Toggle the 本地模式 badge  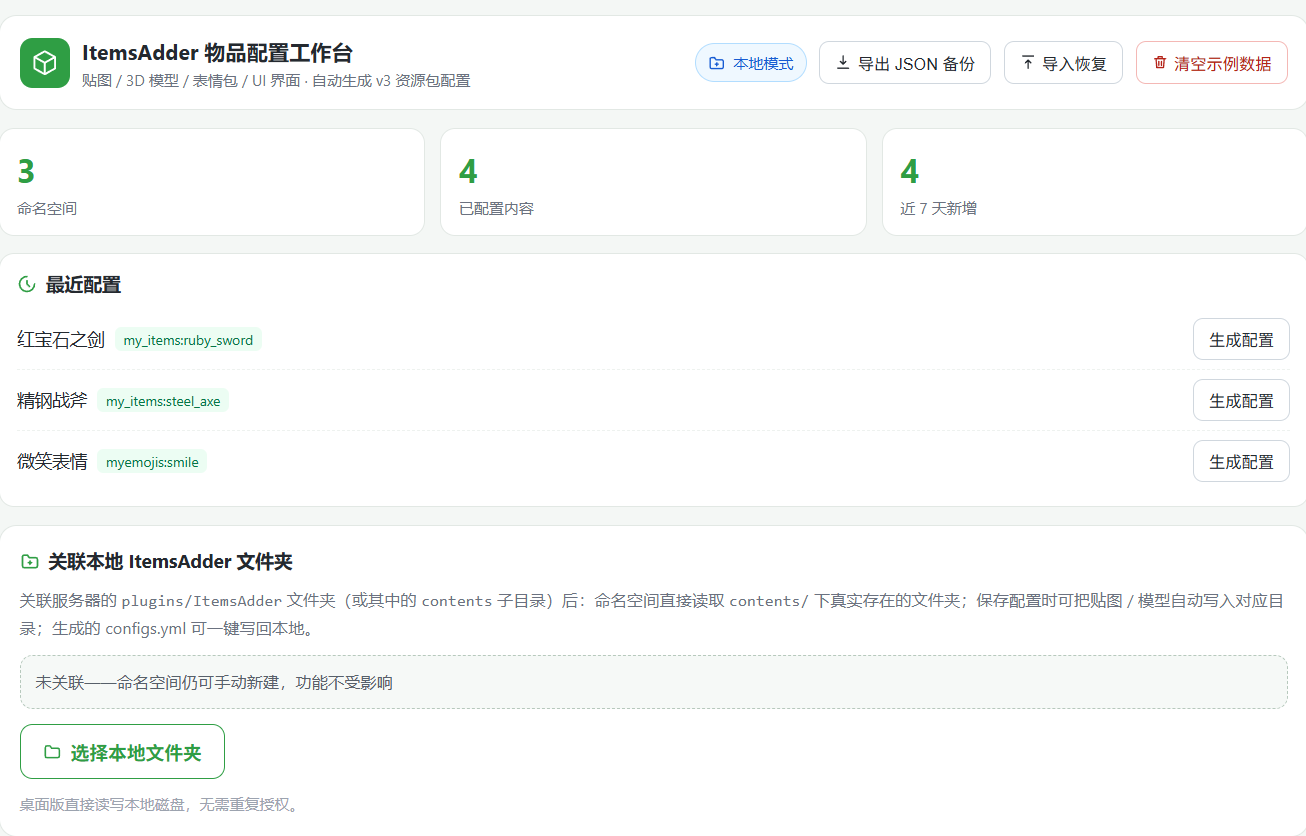751,63
